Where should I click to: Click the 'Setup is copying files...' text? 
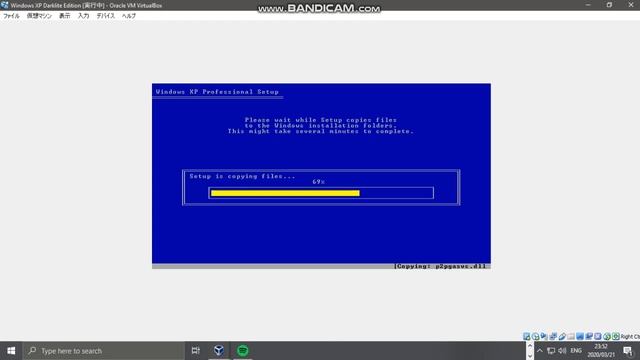tap(242, 176)
